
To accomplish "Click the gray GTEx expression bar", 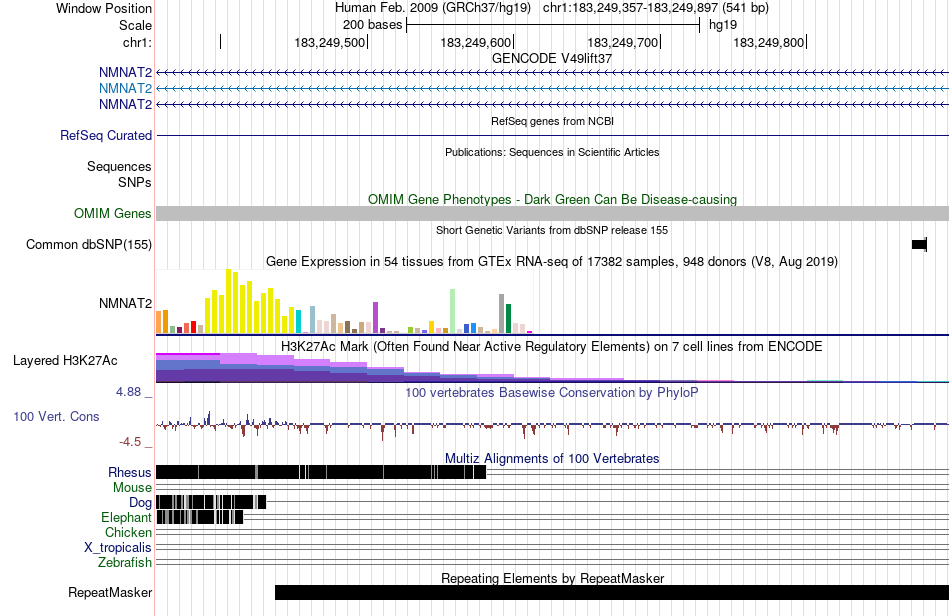I will 502,313.
